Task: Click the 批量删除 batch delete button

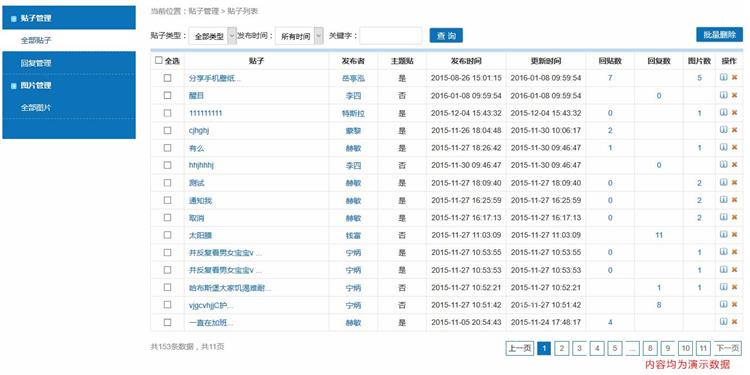Action: click(719, 34)
